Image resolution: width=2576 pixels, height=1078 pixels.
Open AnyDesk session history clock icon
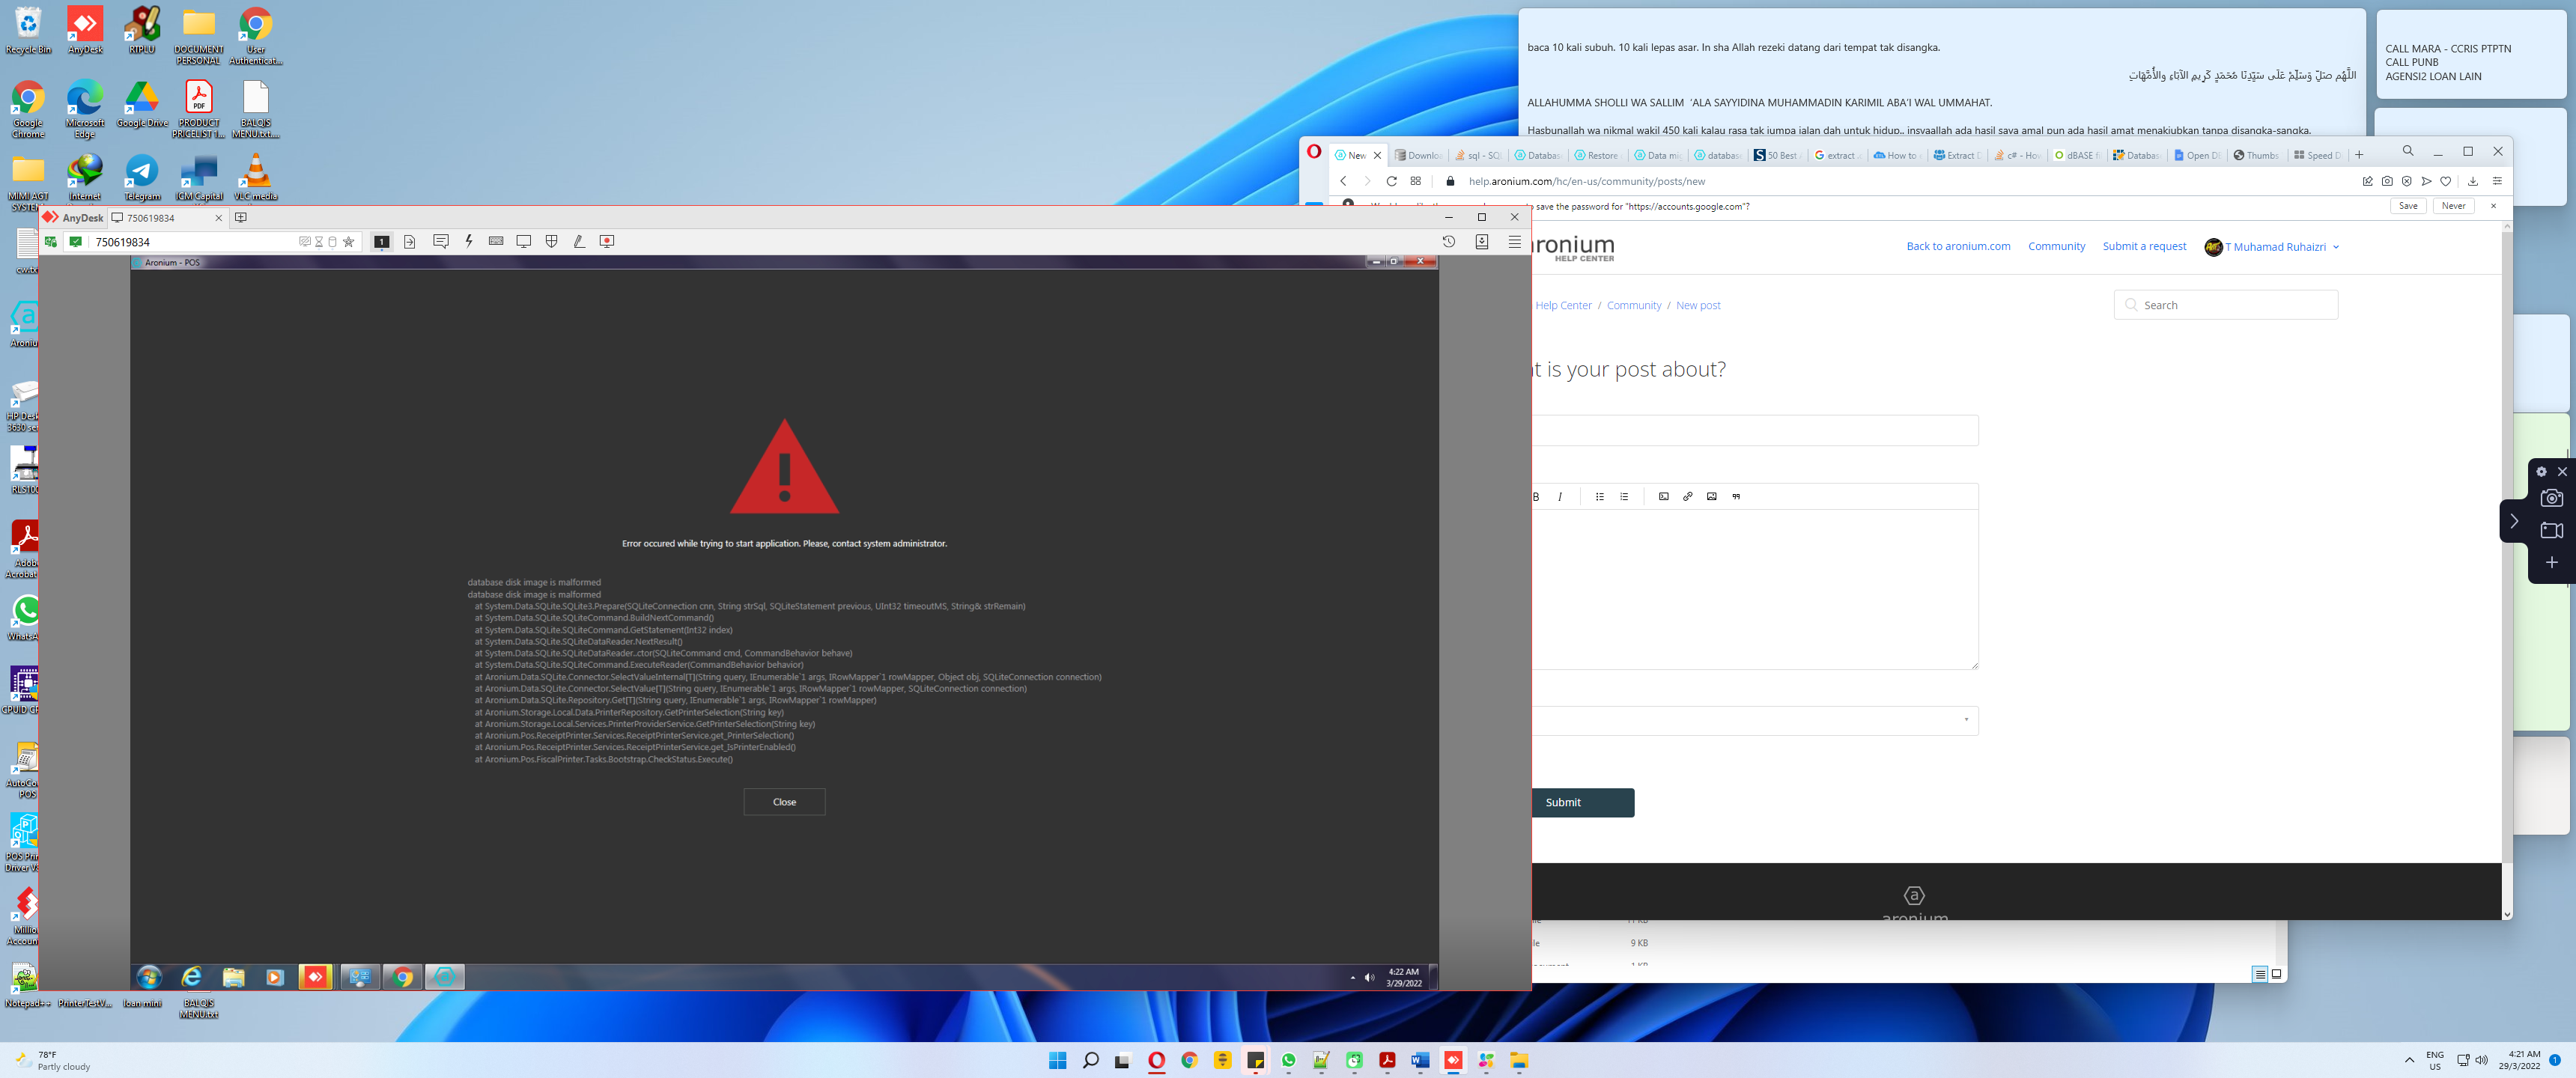[1448, 241]
